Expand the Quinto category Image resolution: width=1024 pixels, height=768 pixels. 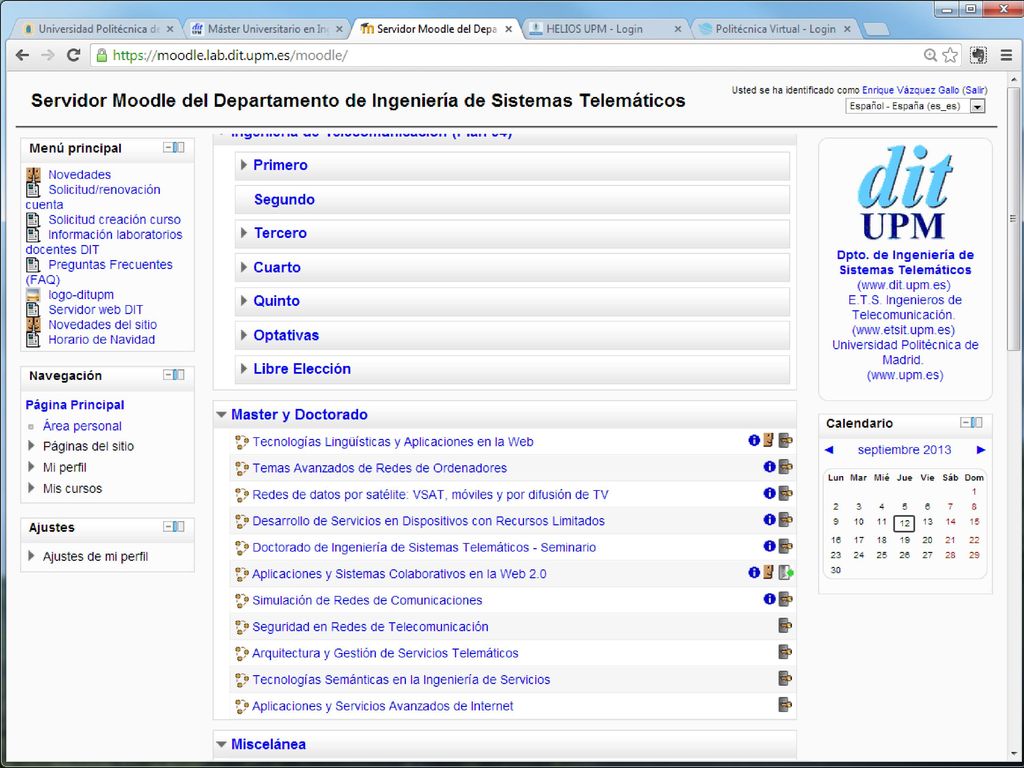pyautogui.click(x=244, y=300)
